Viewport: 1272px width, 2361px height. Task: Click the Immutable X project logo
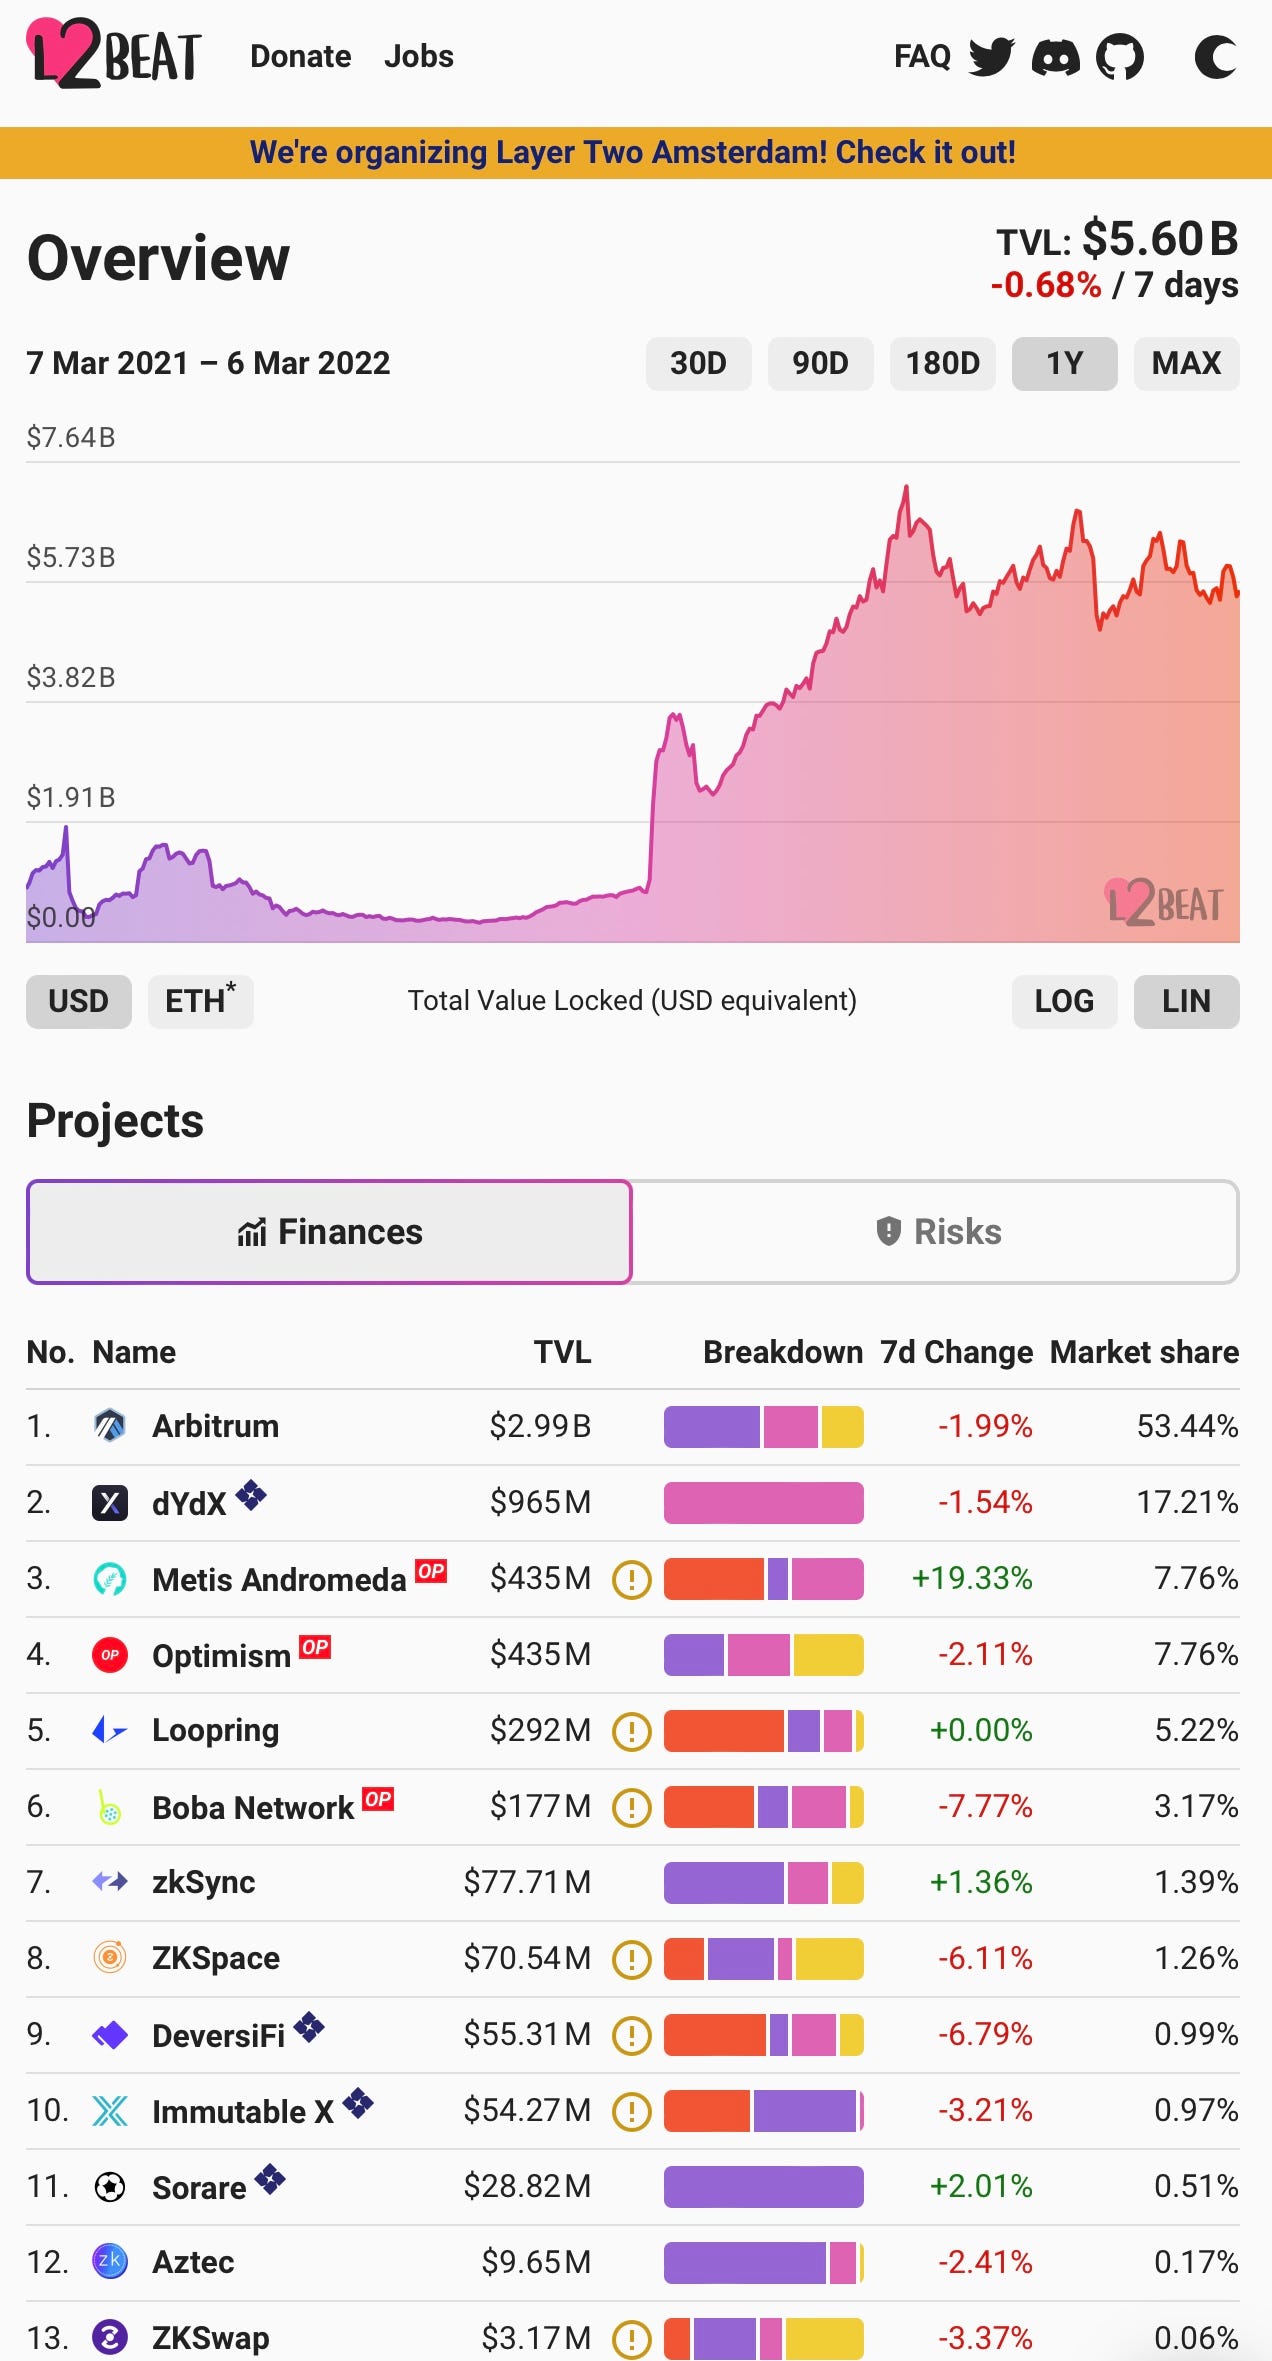coord(109,2111)
